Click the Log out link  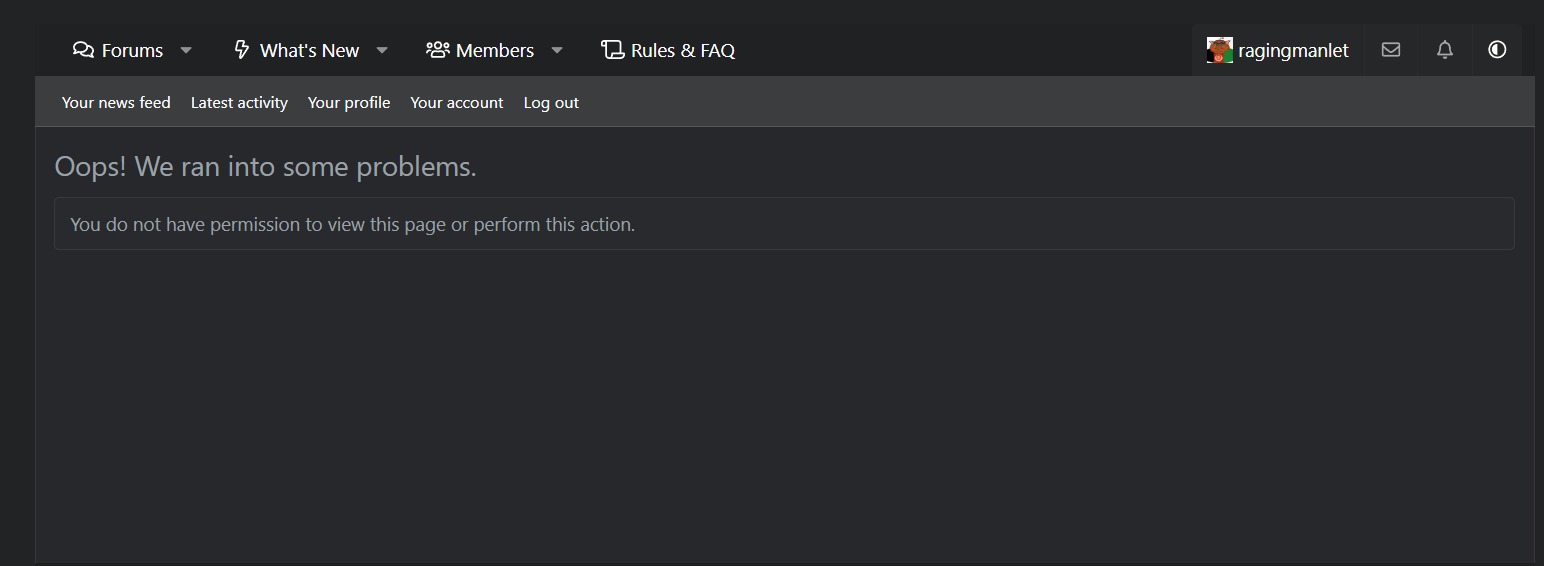551,103
